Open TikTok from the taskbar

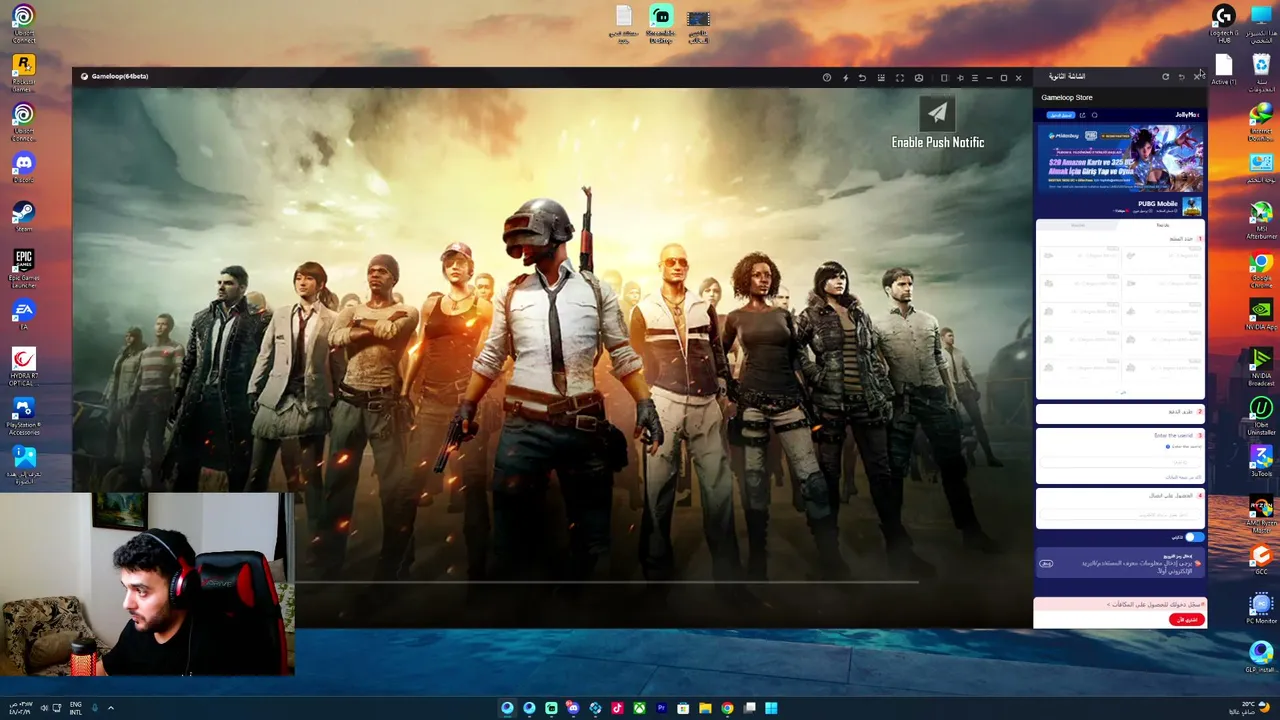[x=617, y=708]
